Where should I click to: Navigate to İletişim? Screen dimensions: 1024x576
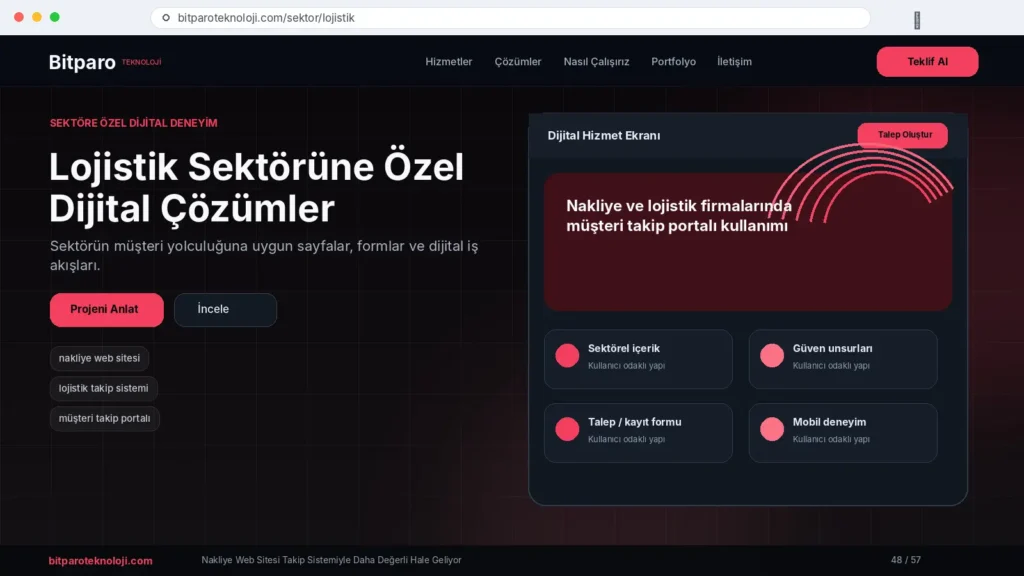[x=734, y=61]
